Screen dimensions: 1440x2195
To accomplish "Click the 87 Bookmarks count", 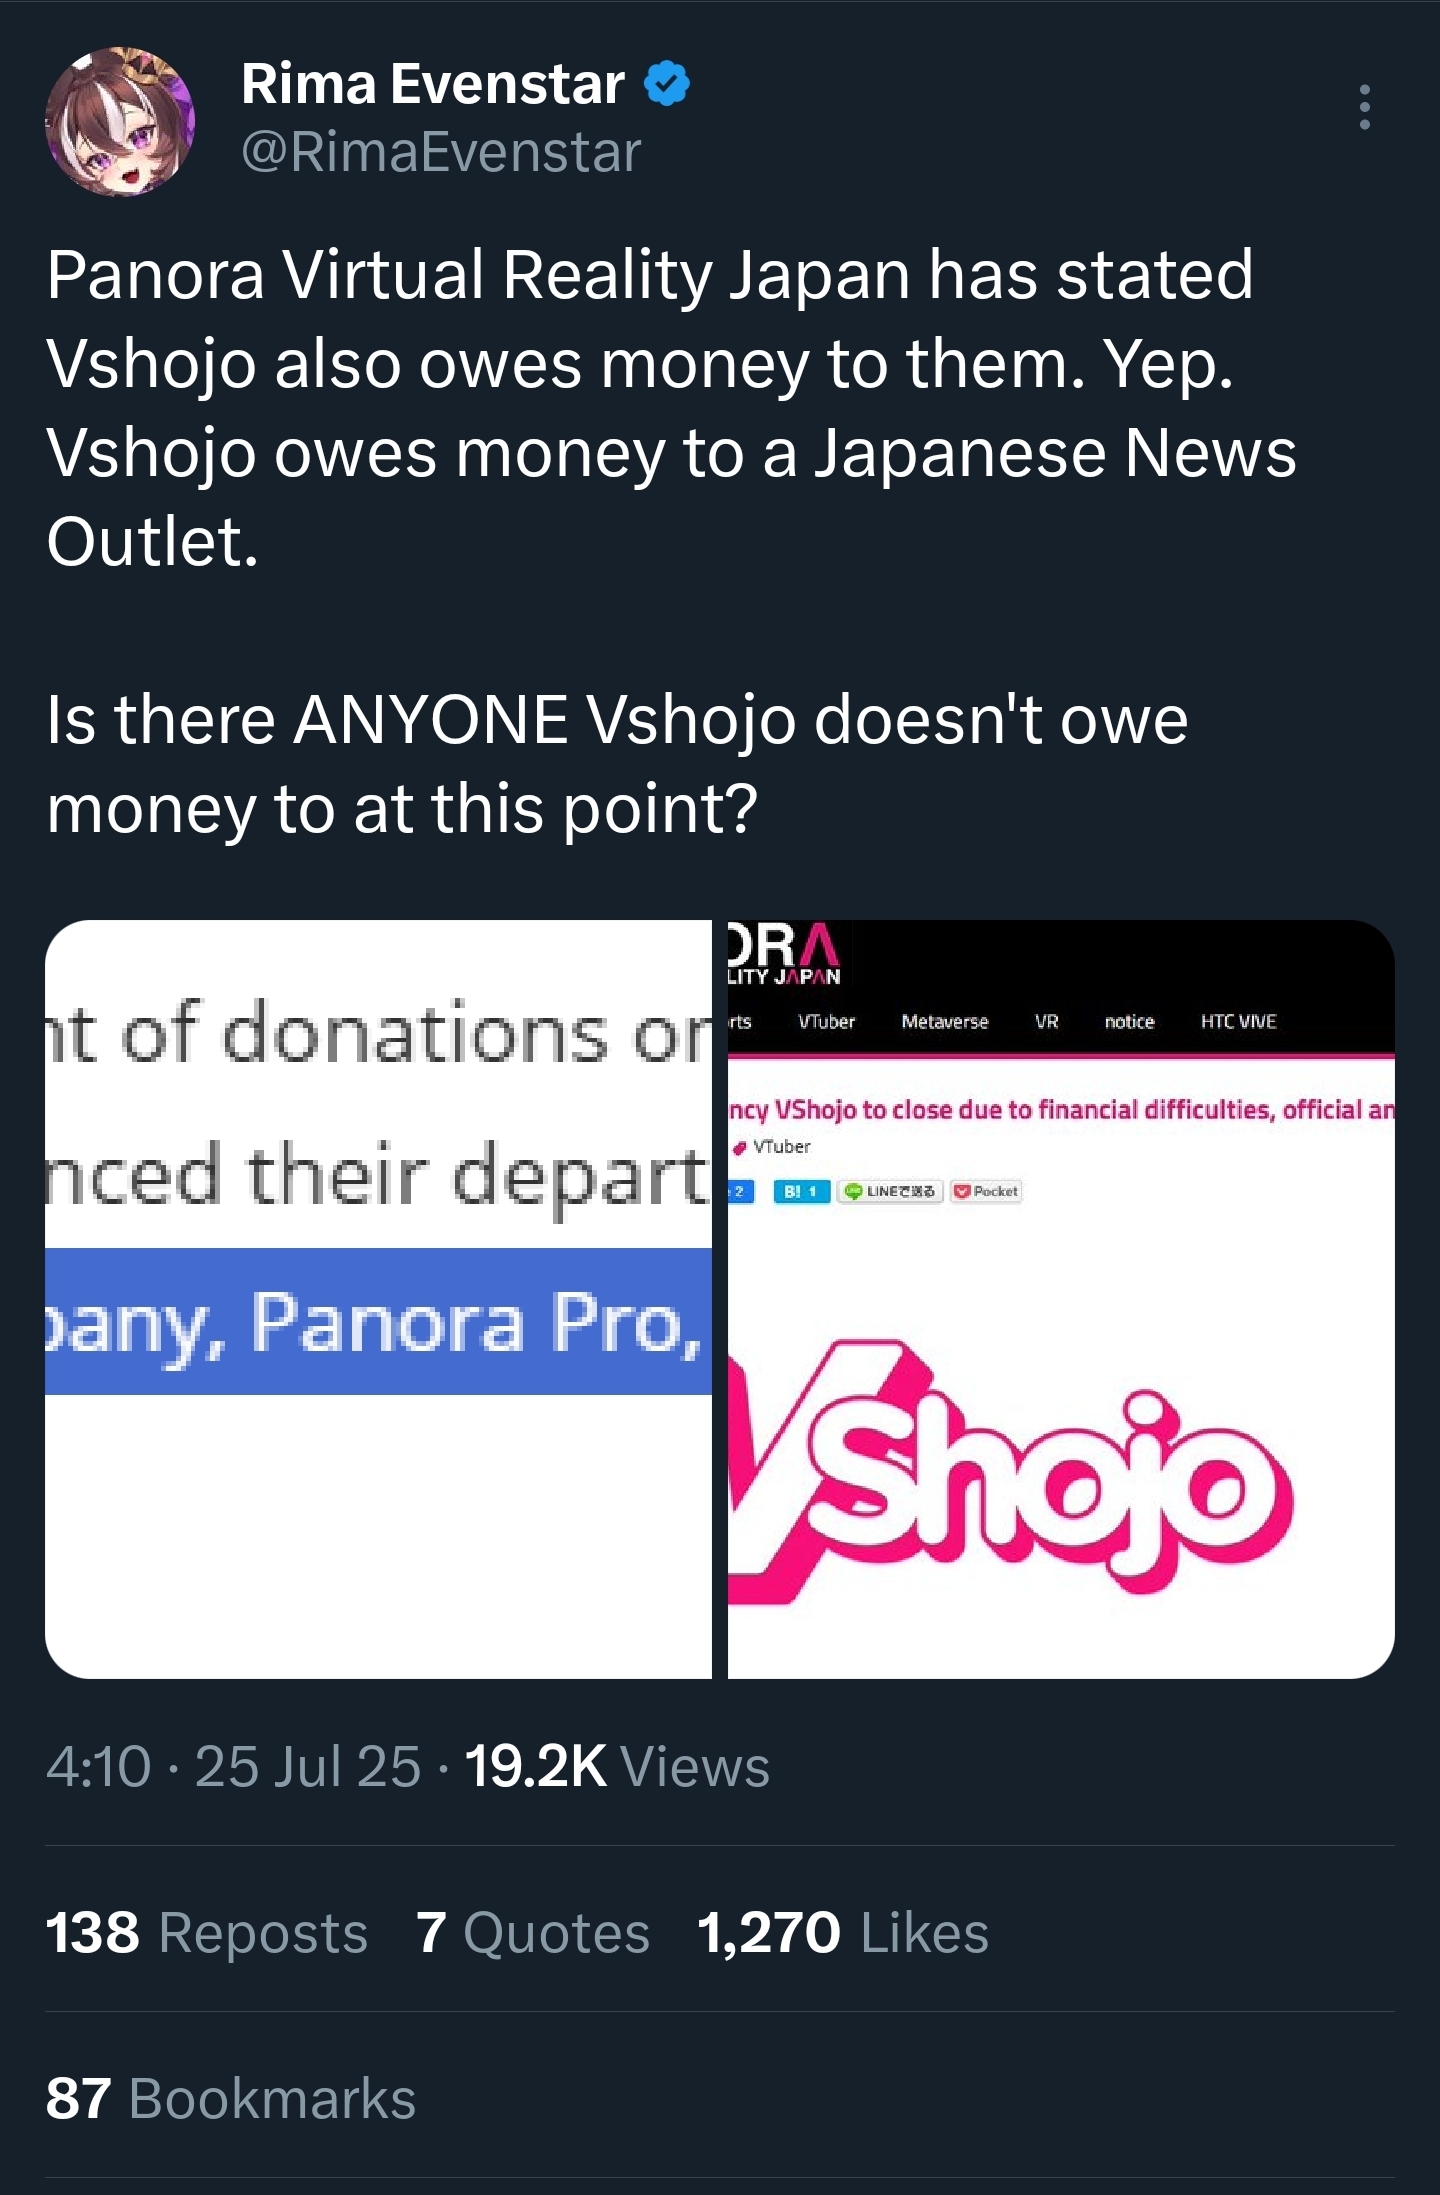I will click(x=231, y=2098).
